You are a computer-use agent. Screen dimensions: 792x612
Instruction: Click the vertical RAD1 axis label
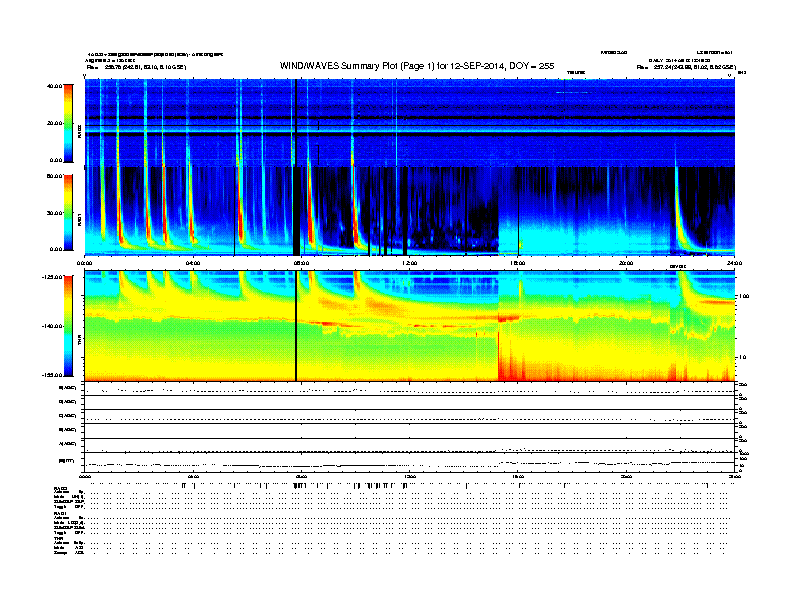(79, 220)
